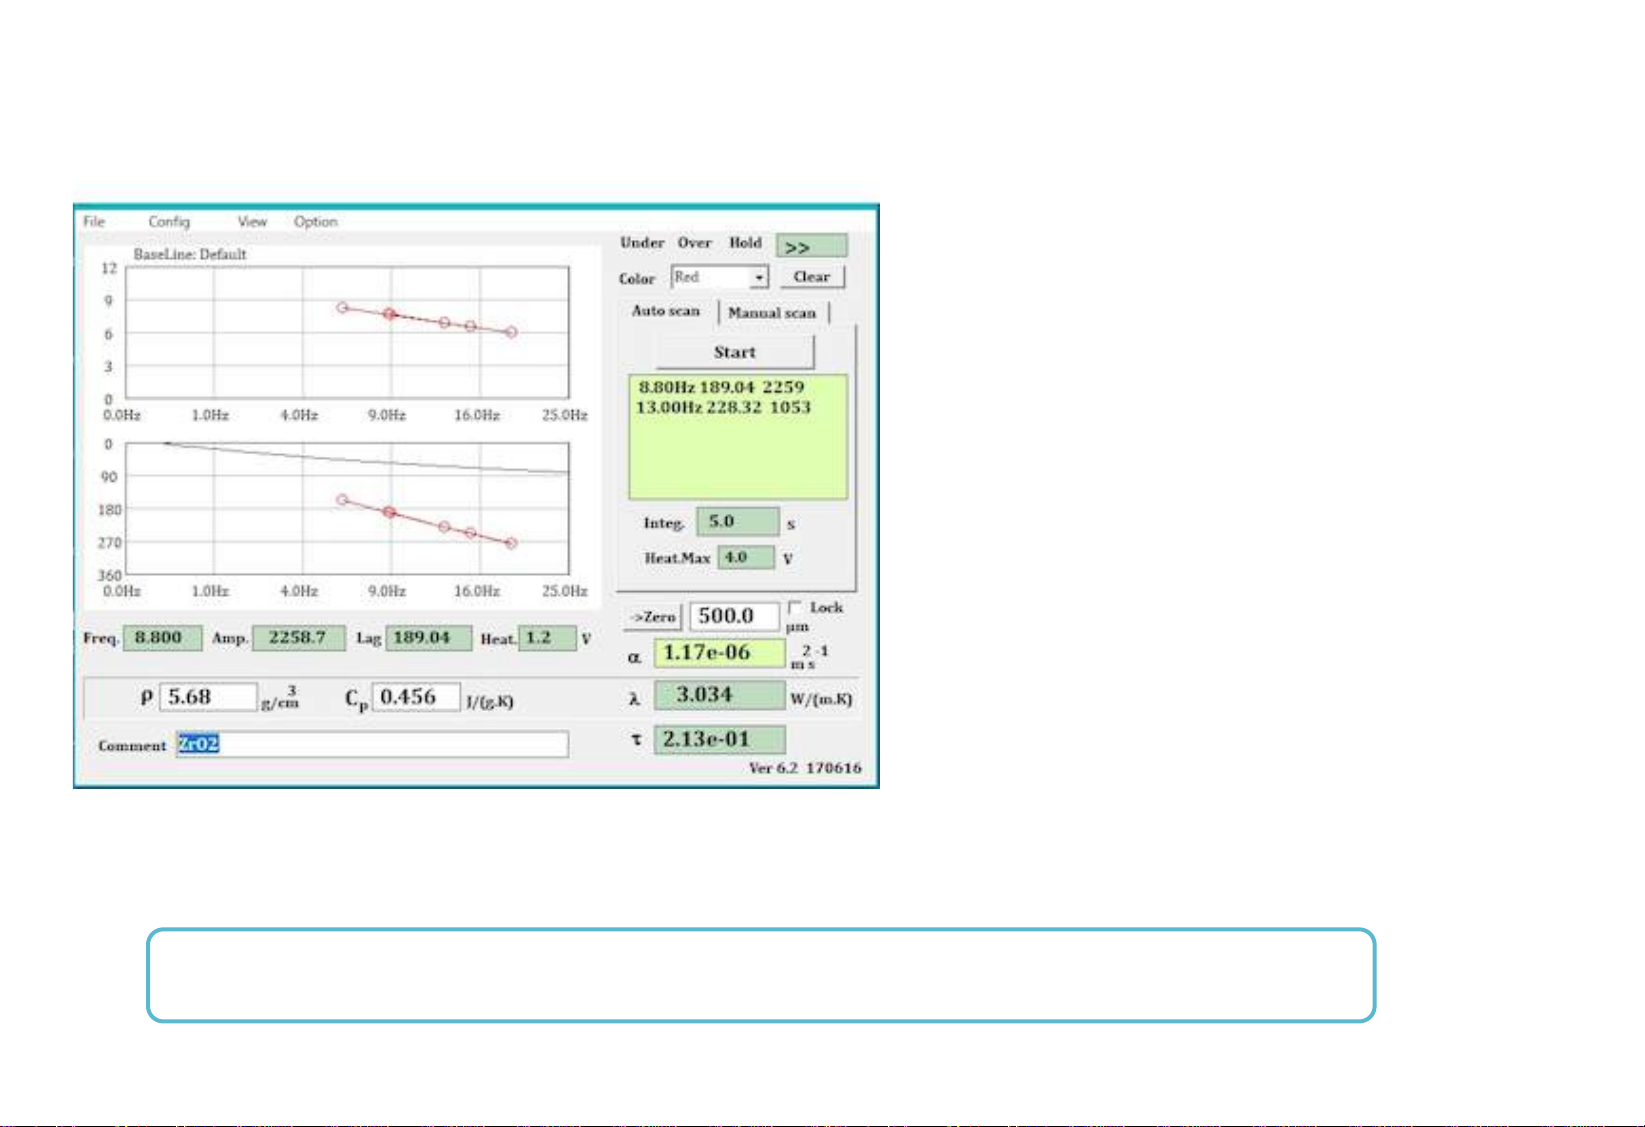Click the Heat.Max voltage field
1645x1127 pixels.
[745, 558]
